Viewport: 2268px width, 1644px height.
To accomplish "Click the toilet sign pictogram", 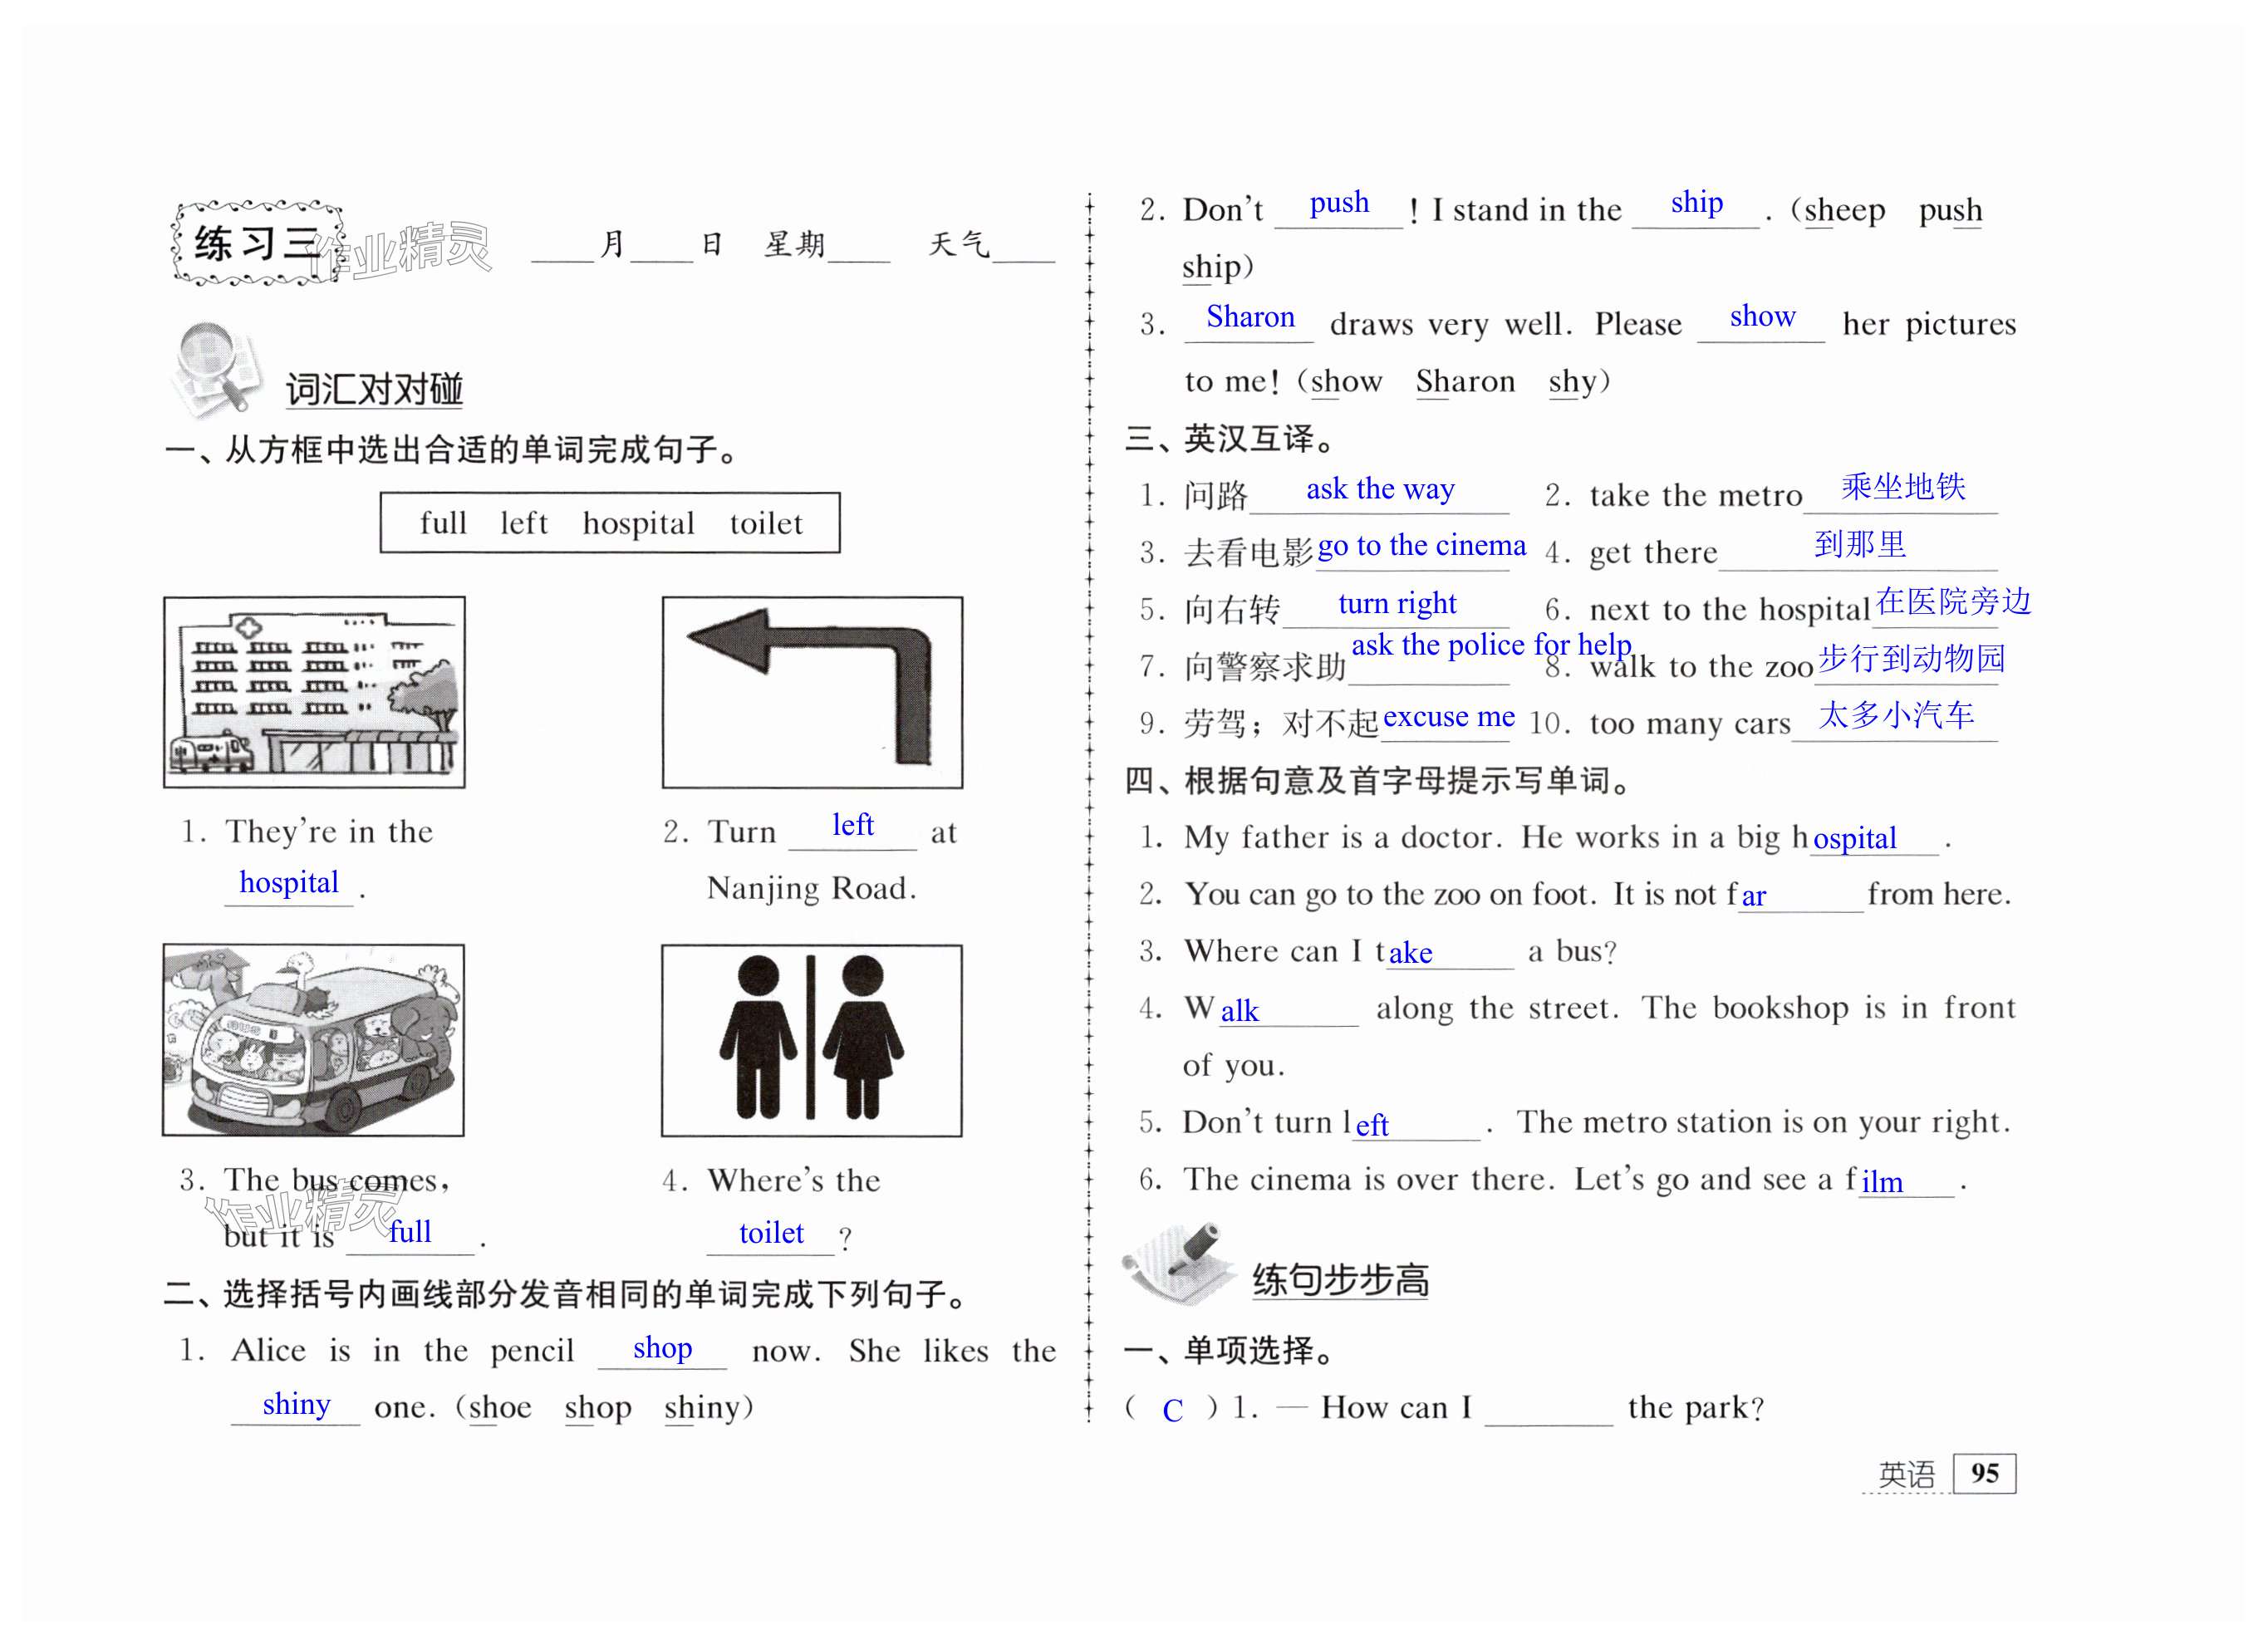I will (811, 1040).
